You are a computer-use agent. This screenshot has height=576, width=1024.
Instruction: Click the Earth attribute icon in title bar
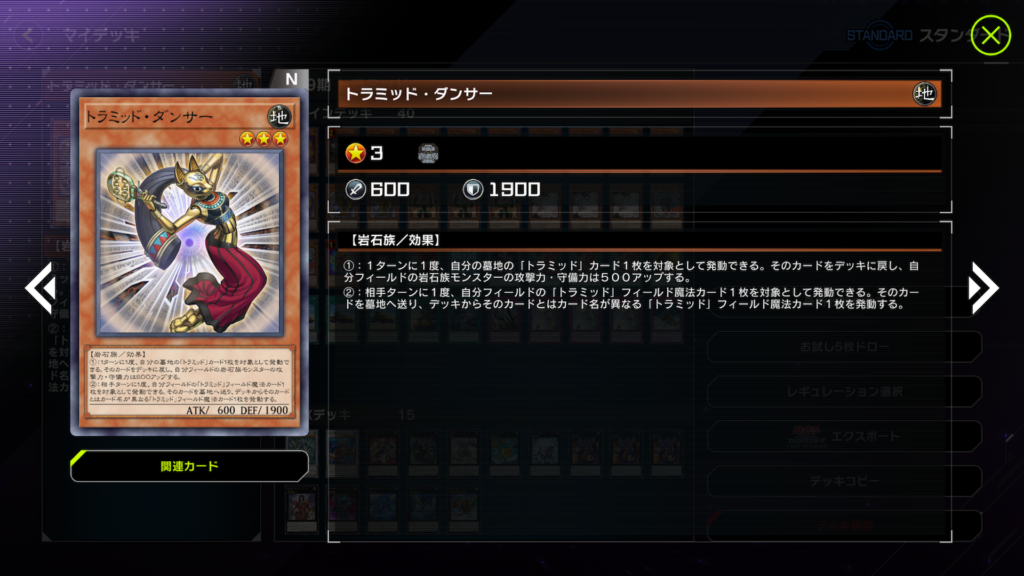(x=924, y=94)
